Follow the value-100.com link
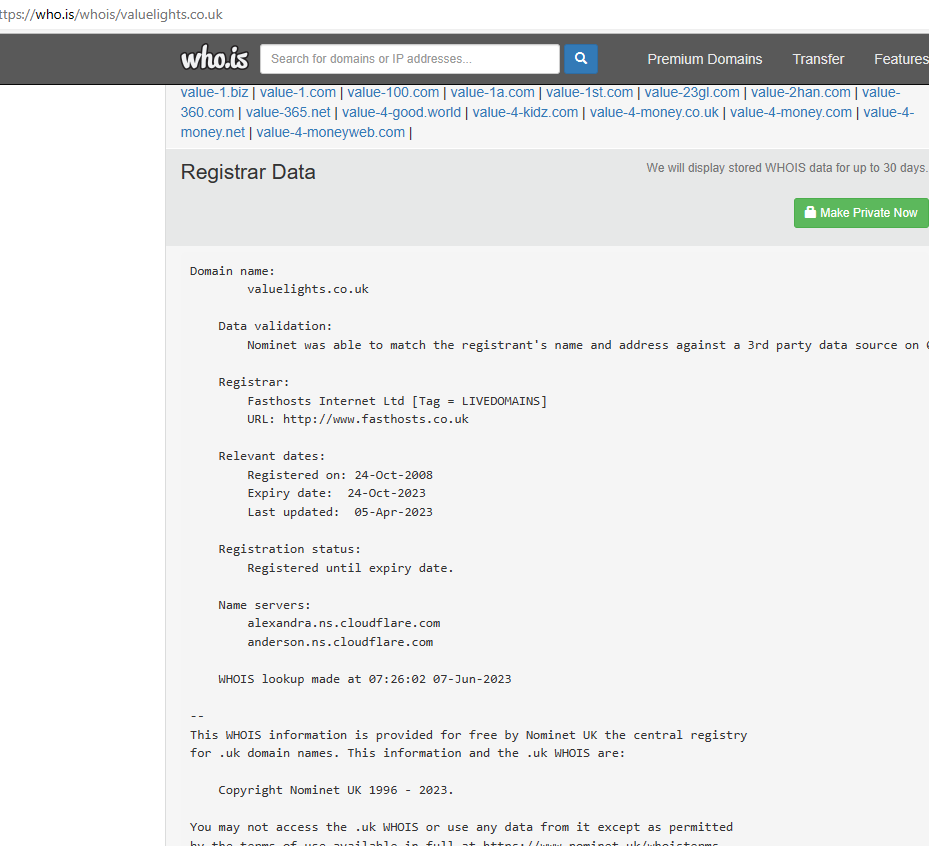Viewport: 929px width, 846px height. 393,92
